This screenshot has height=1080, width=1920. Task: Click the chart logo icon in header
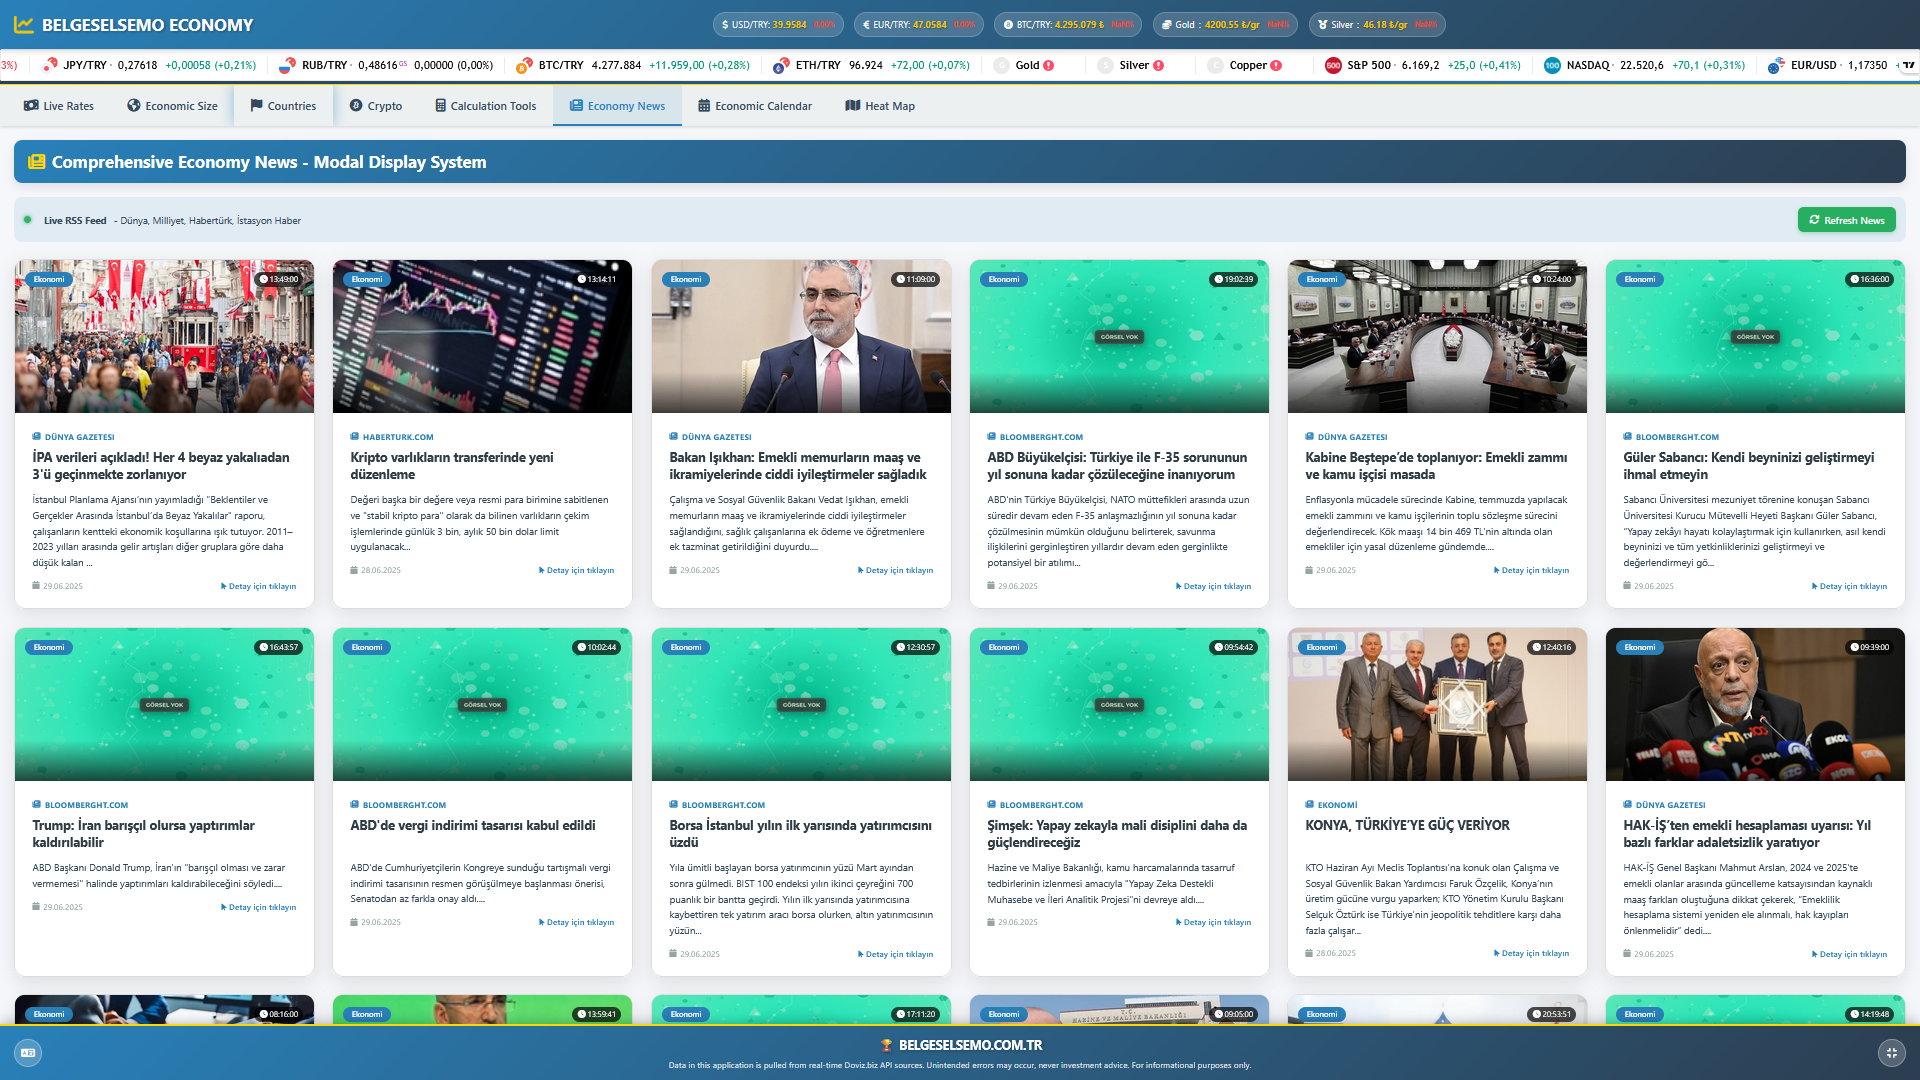click(24, 25)
